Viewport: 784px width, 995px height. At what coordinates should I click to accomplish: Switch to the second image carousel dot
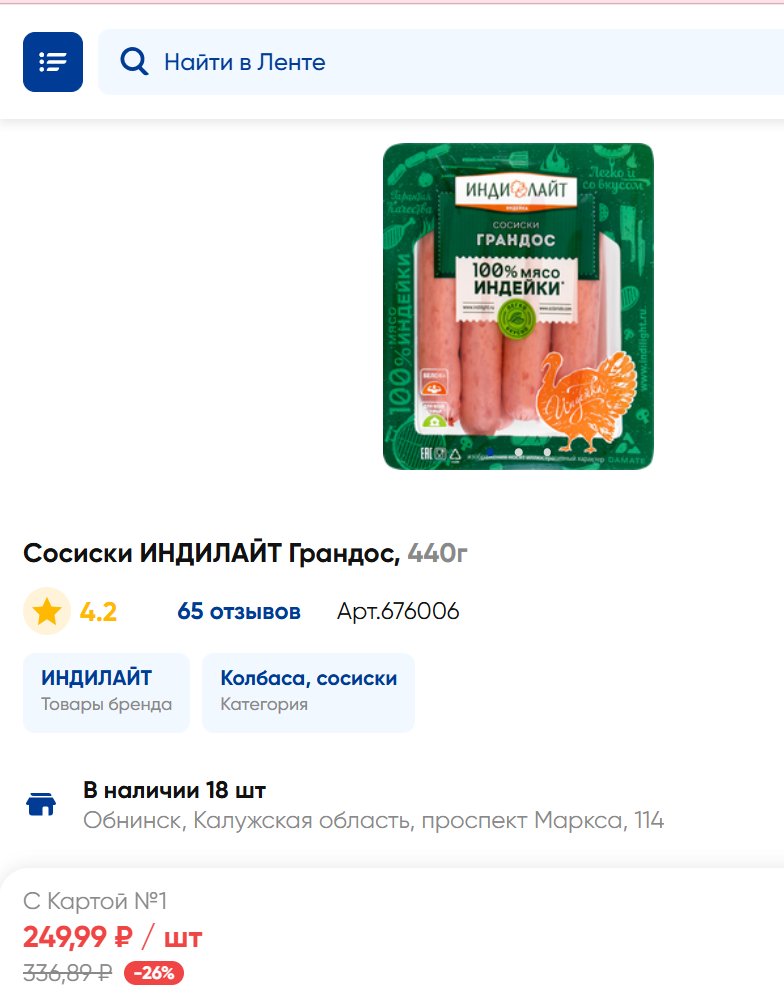[x=519, y=452]
